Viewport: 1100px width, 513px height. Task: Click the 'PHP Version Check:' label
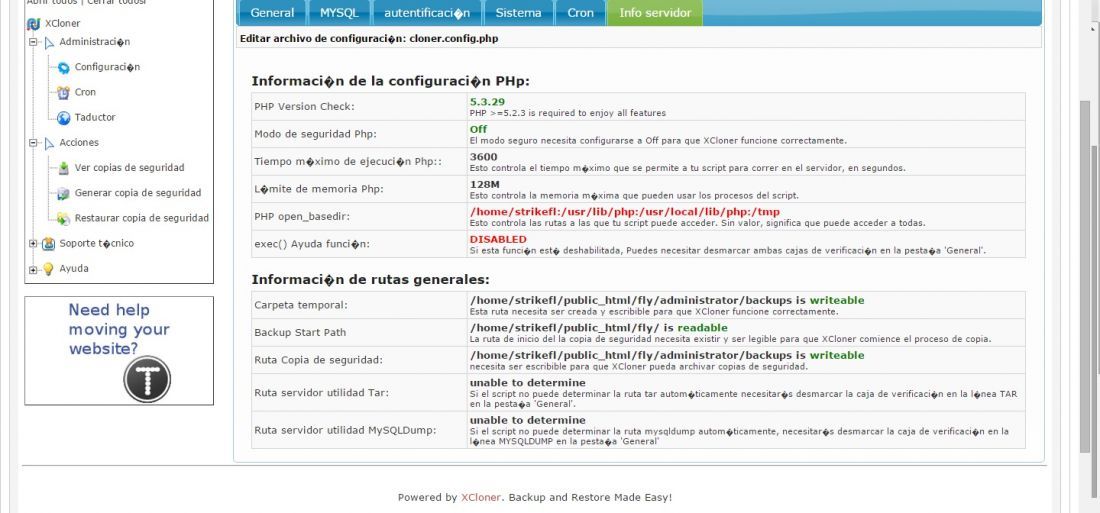click(x=304, y=107)
